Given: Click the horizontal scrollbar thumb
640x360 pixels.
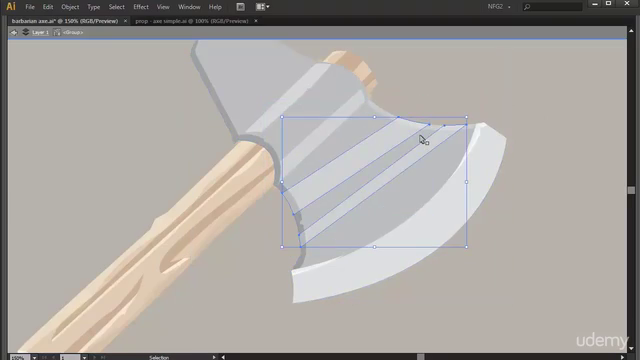Looking at the screenshot, I should [420, 358].
